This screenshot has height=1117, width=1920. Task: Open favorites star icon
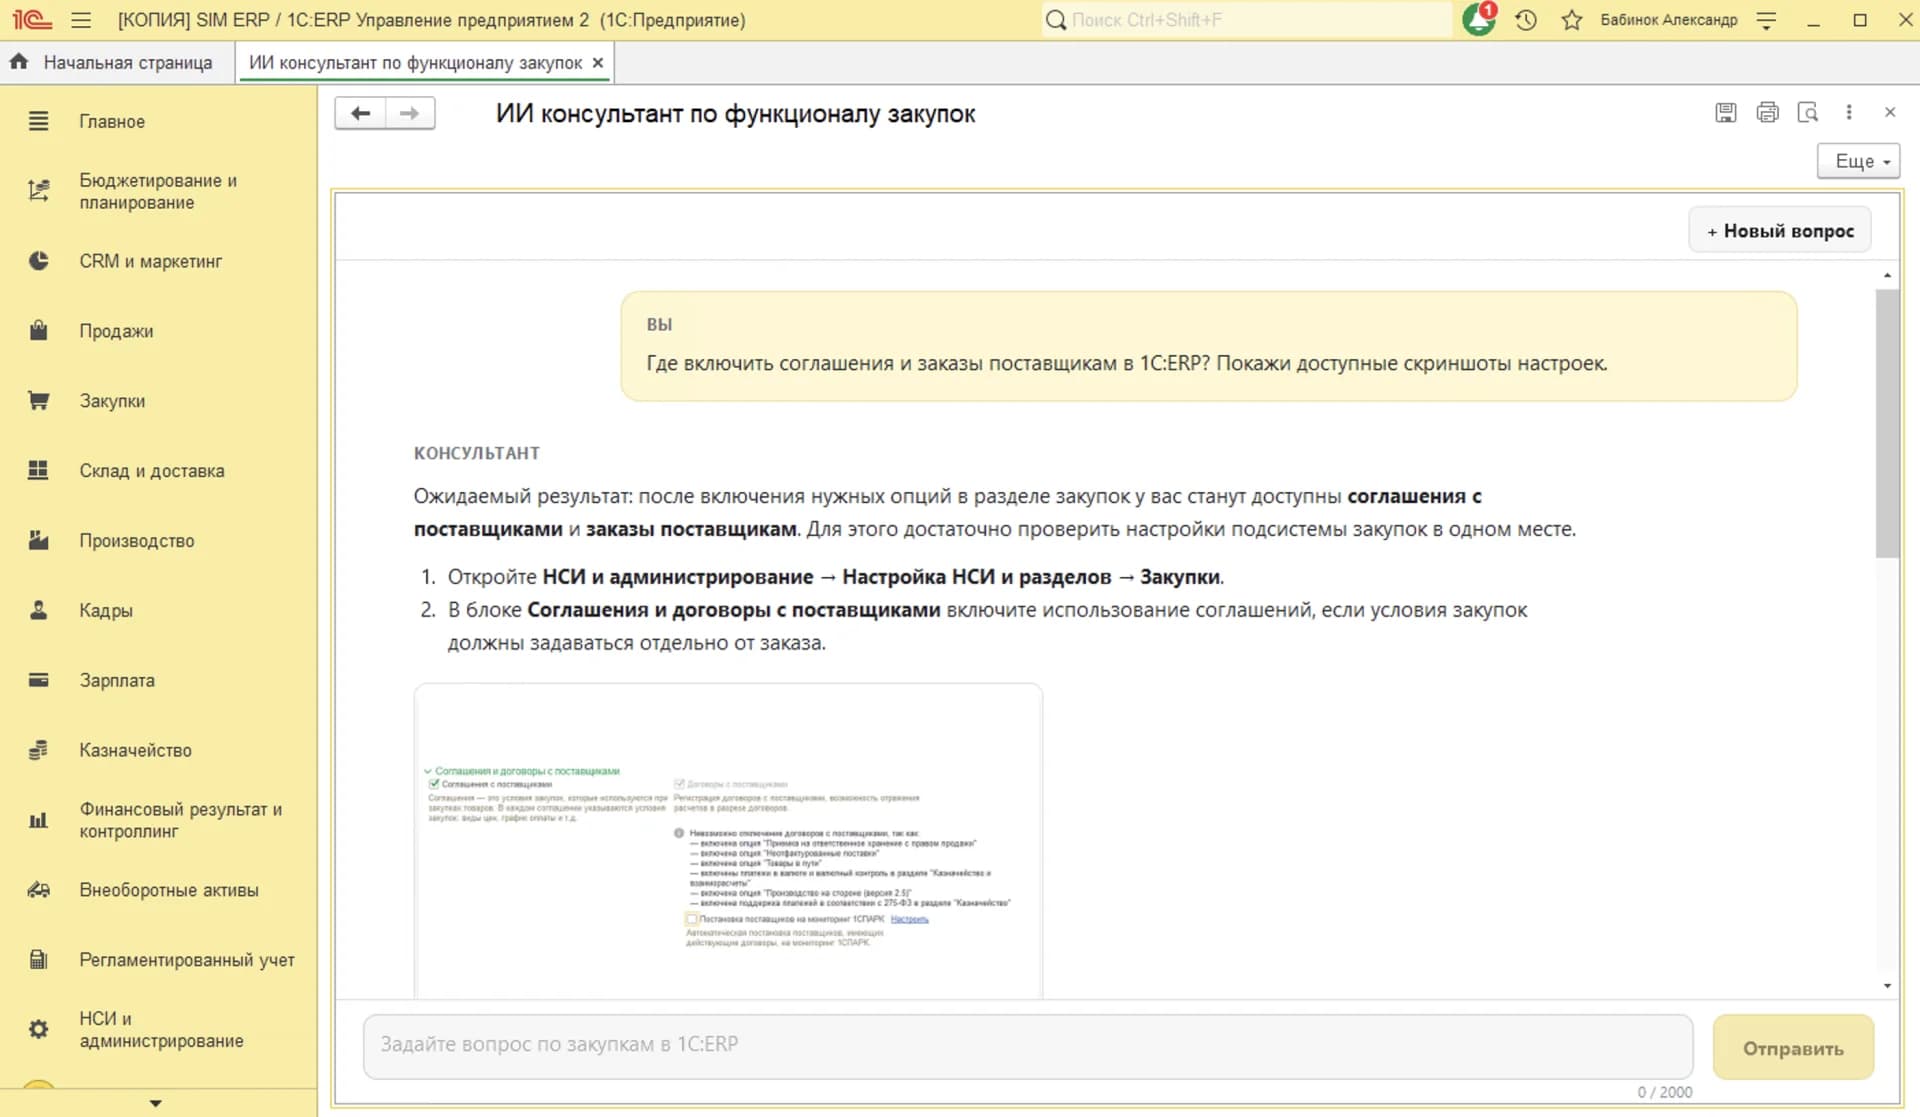click(x=1572, y=20)
